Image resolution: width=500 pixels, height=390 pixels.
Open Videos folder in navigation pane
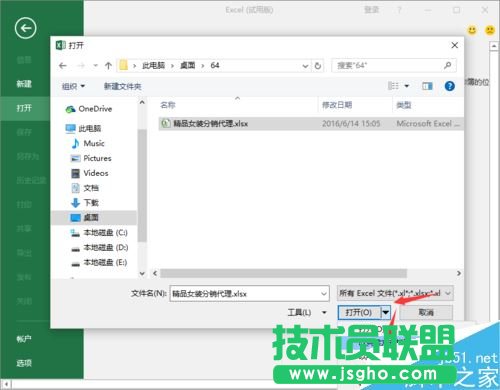(89, 173)
